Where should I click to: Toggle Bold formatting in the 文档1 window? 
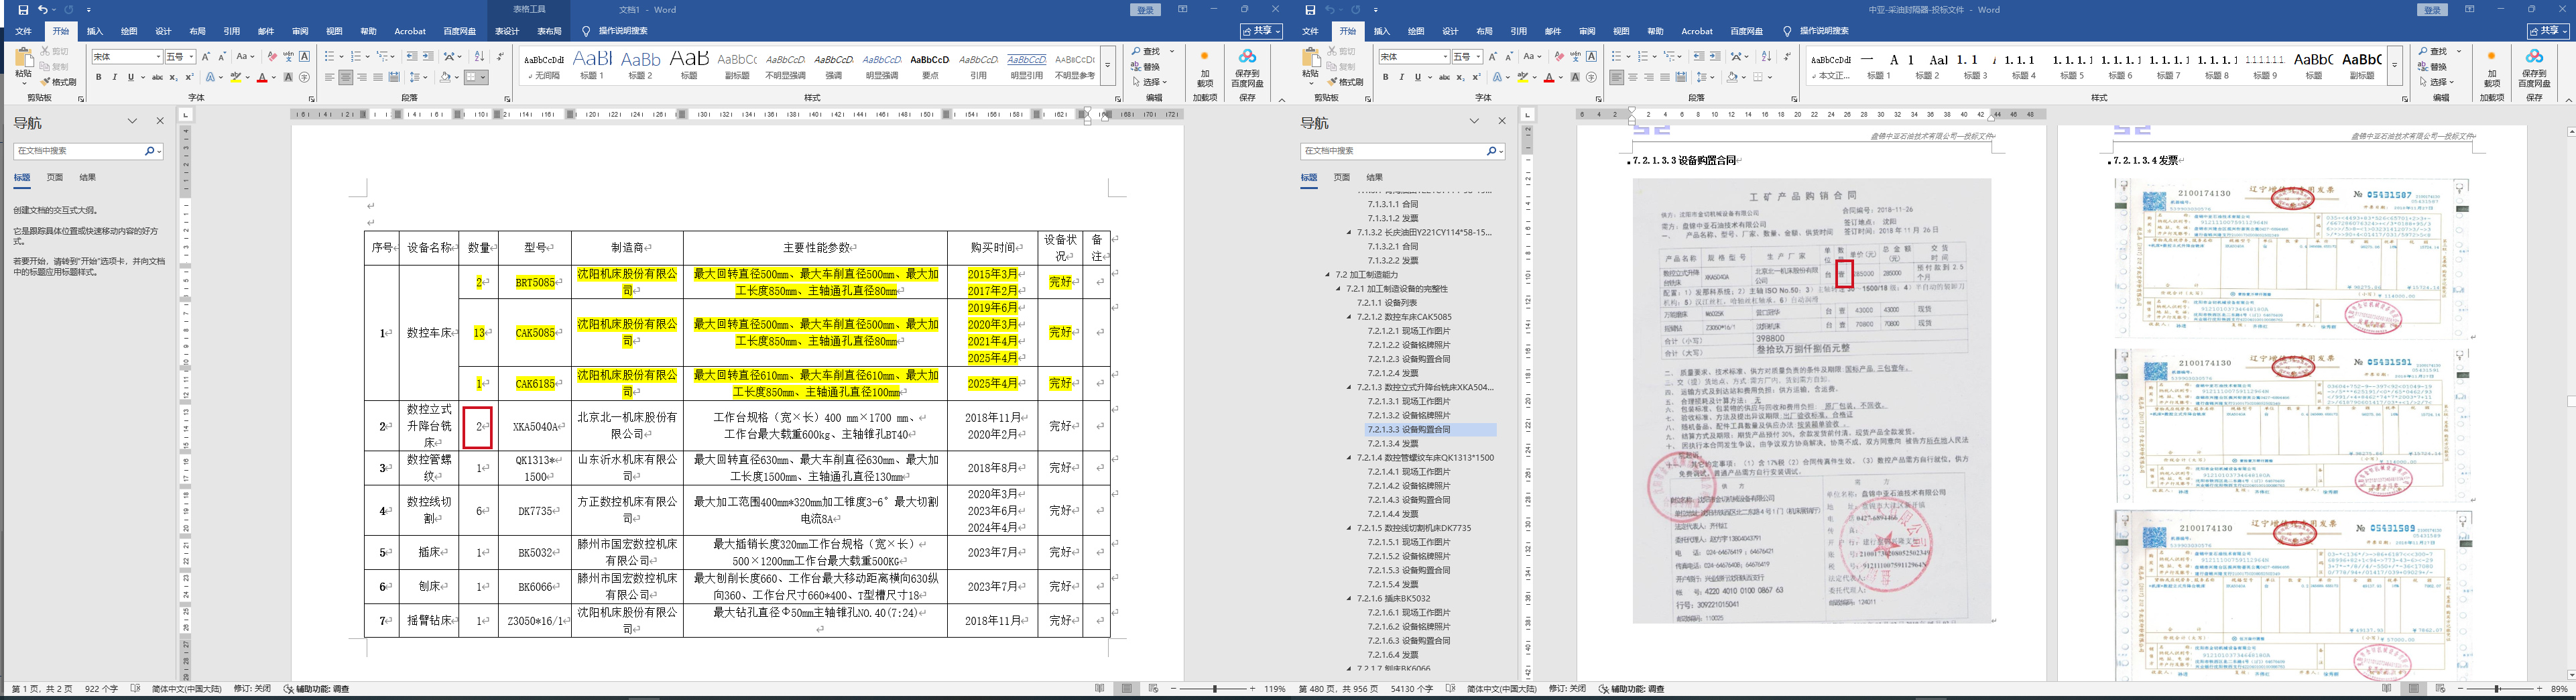tap(99, 77)
